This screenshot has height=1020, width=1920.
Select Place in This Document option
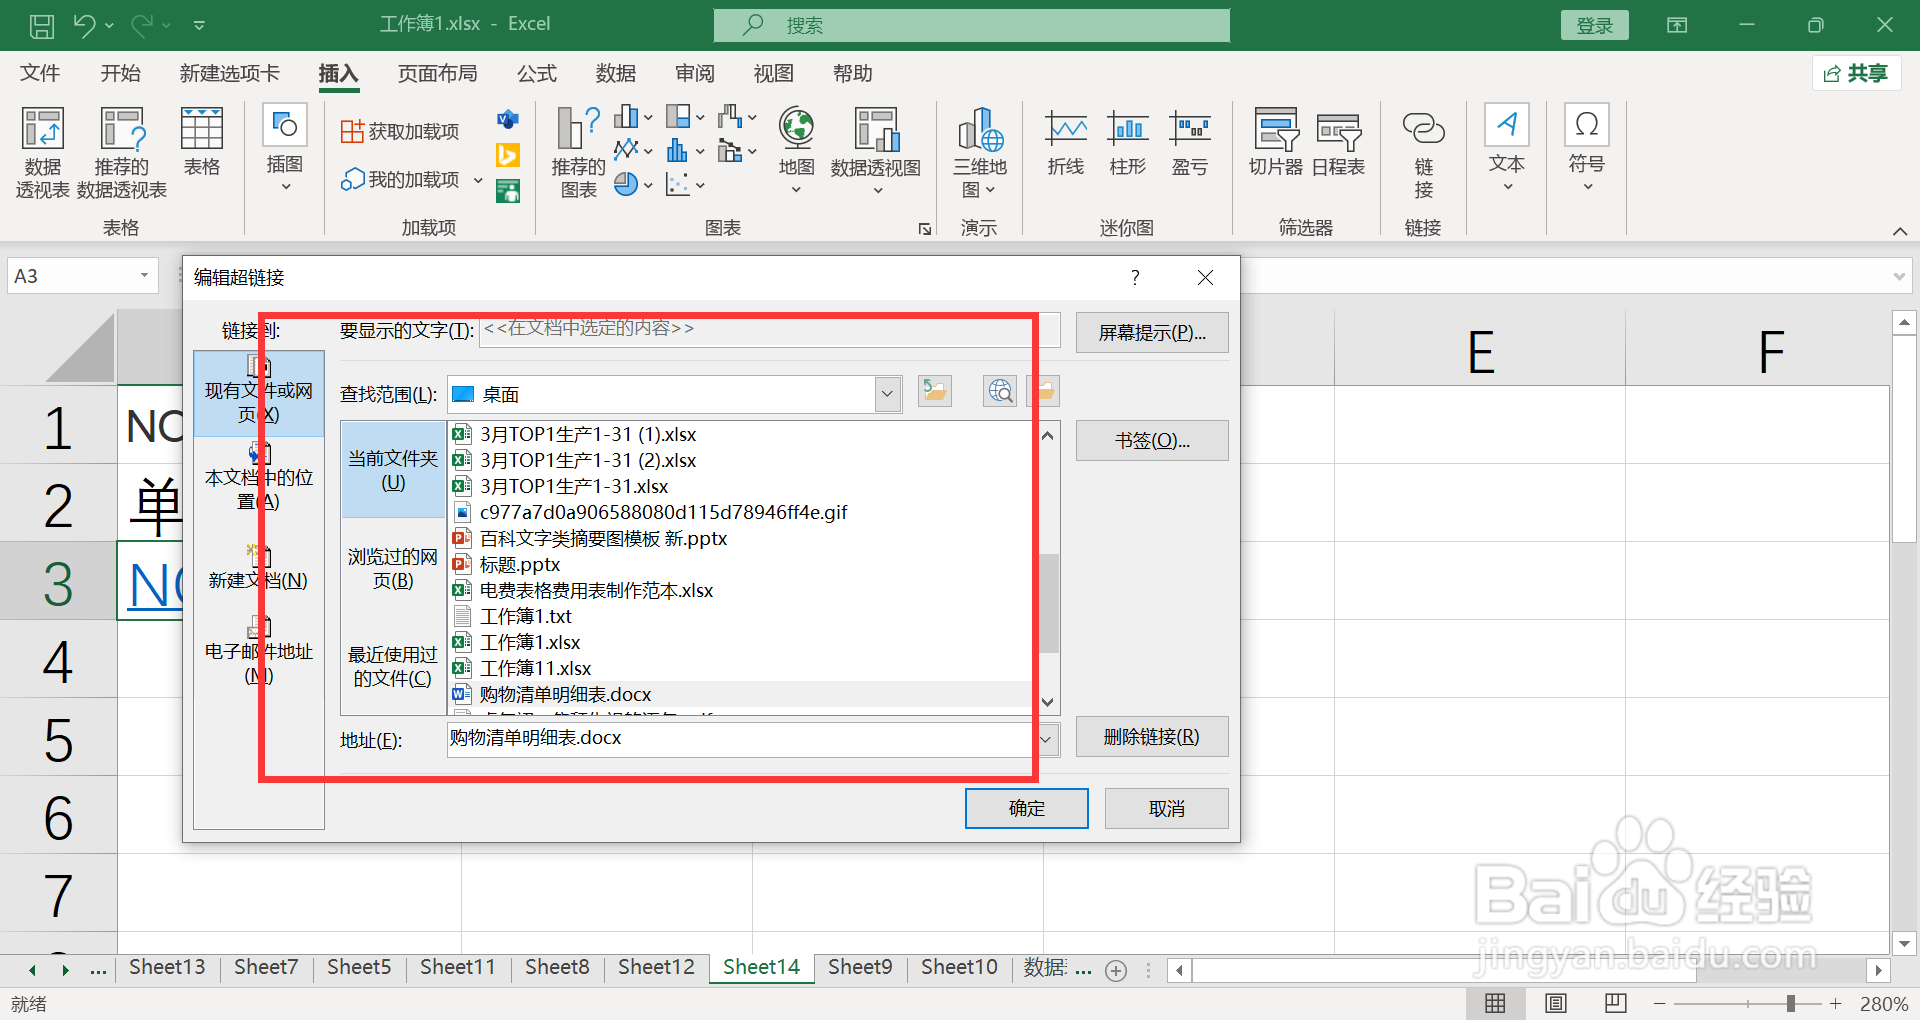pos(259,479)
